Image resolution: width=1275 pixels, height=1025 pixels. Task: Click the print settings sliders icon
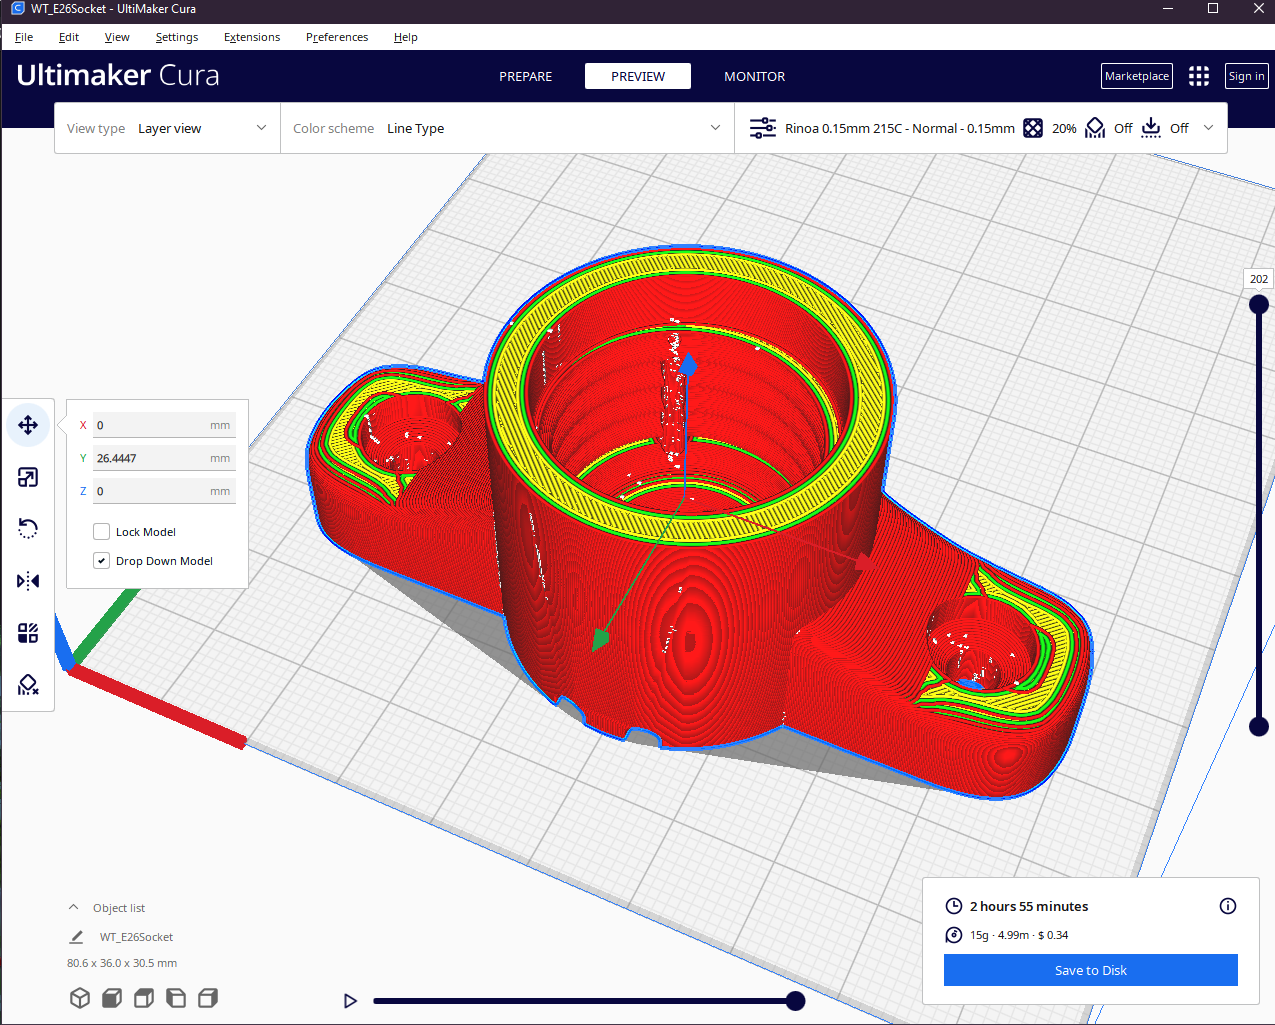point(763,128)
